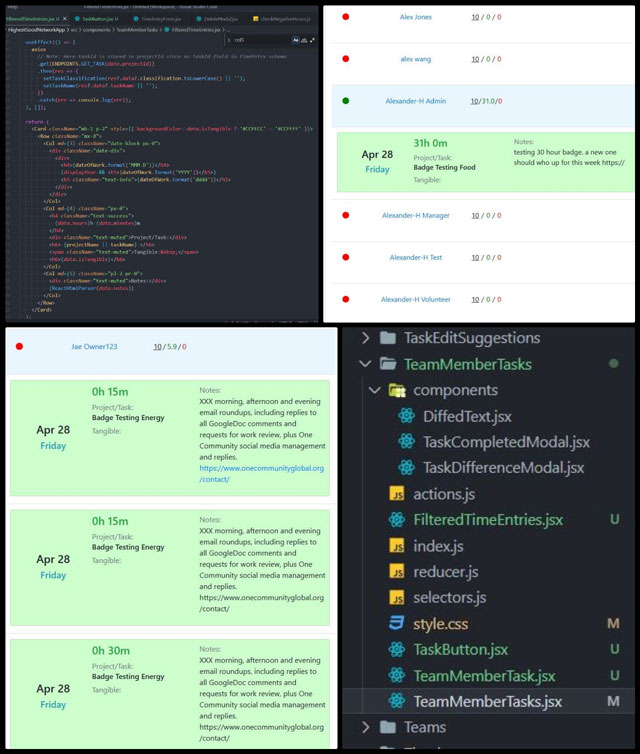Toggle Match Case in the find widget
640x754 pixels.
(297, 39)
